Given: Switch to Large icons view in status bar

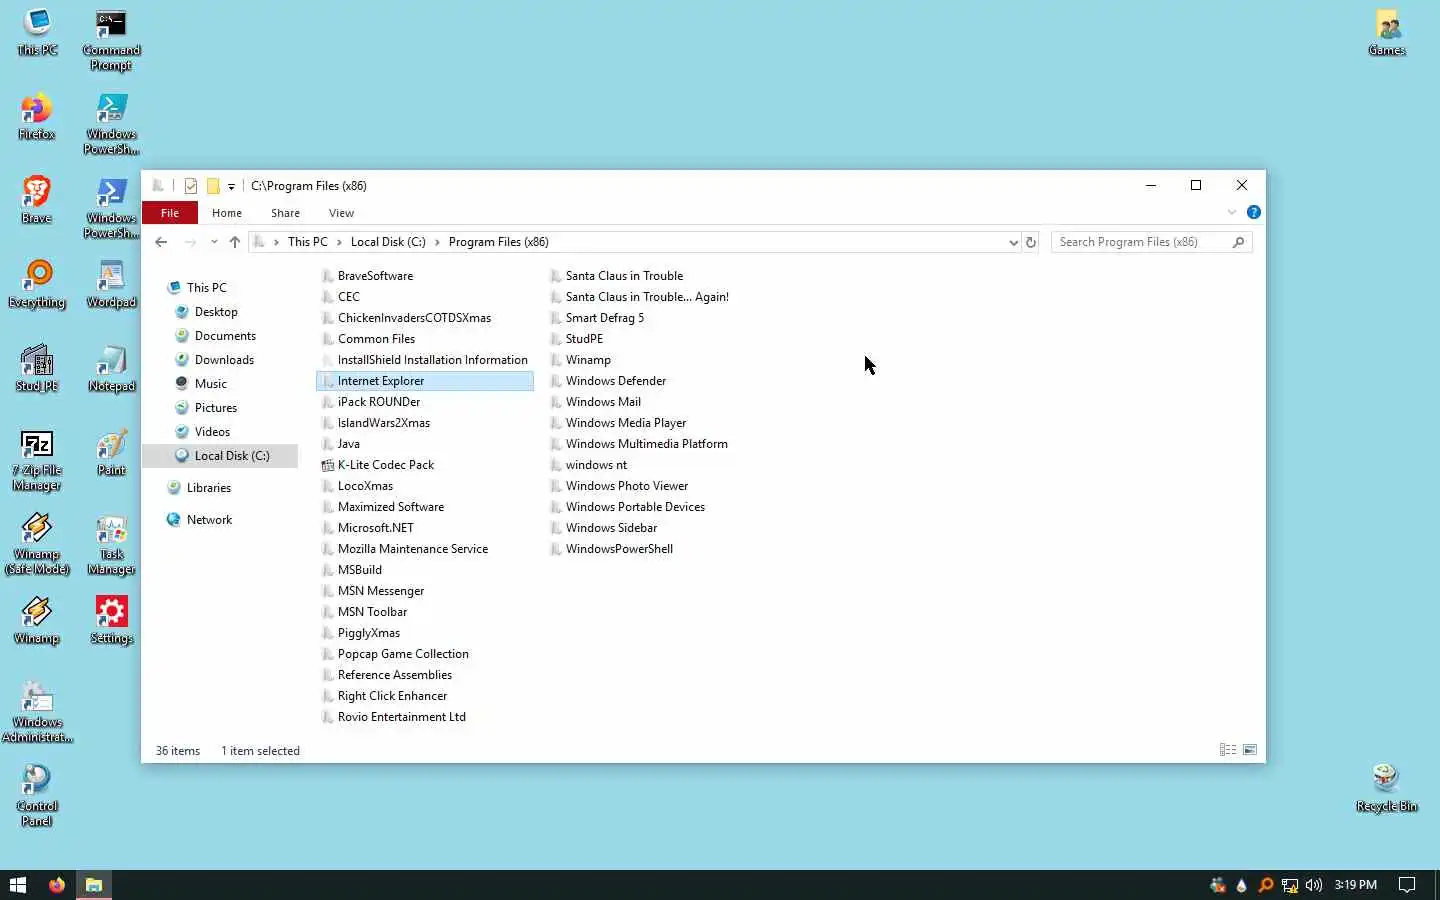Looking at the screenshot, I should 1250,750.
